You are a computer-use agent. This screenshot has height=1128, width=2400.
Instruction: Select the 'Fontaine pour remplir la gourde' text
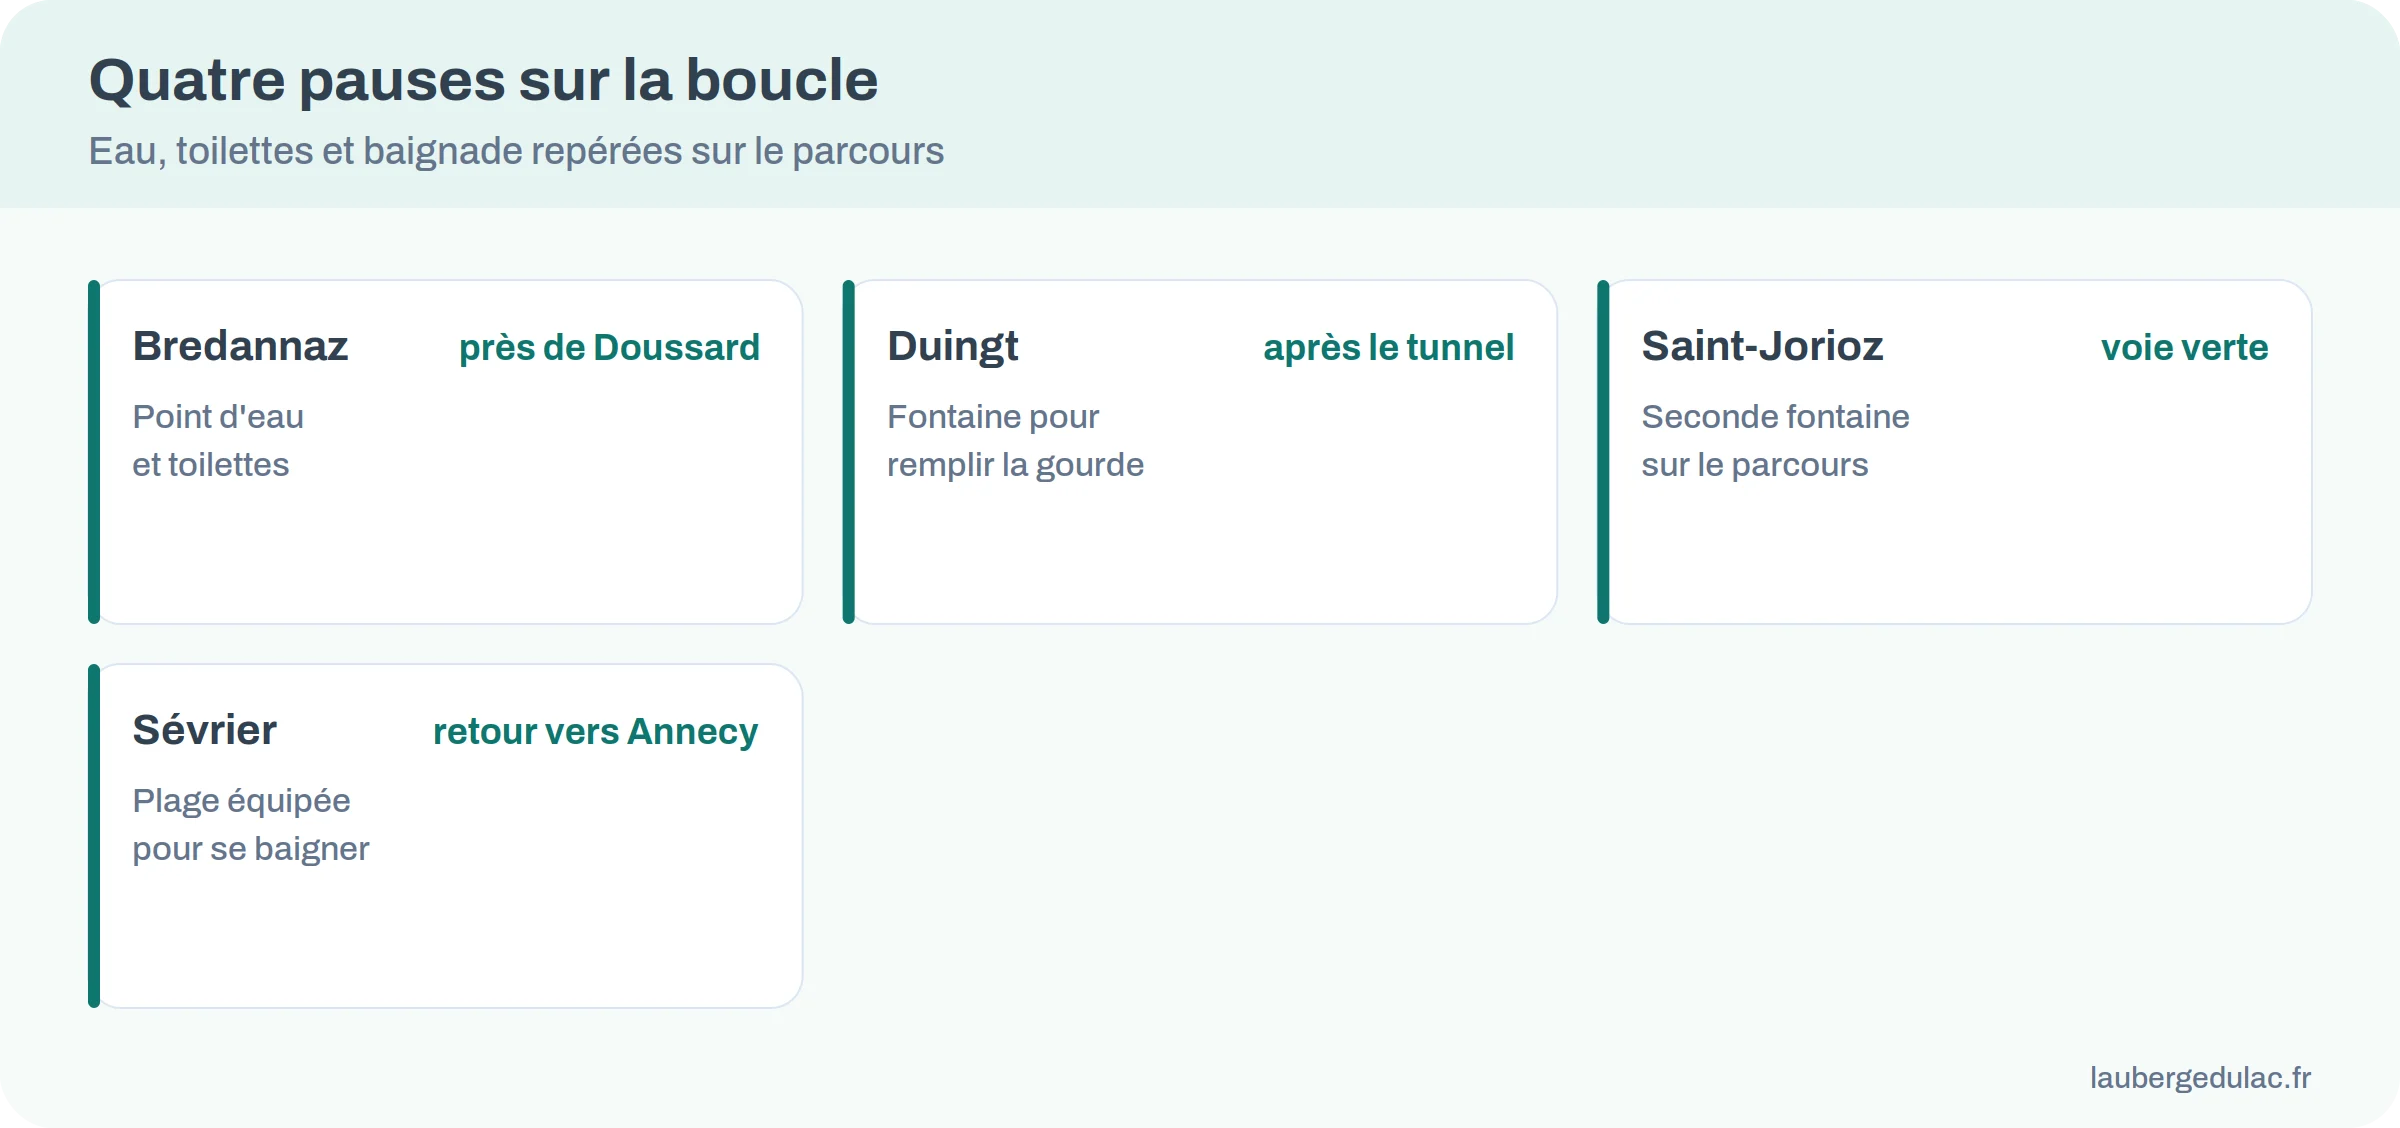click(x=1015, y=440)
